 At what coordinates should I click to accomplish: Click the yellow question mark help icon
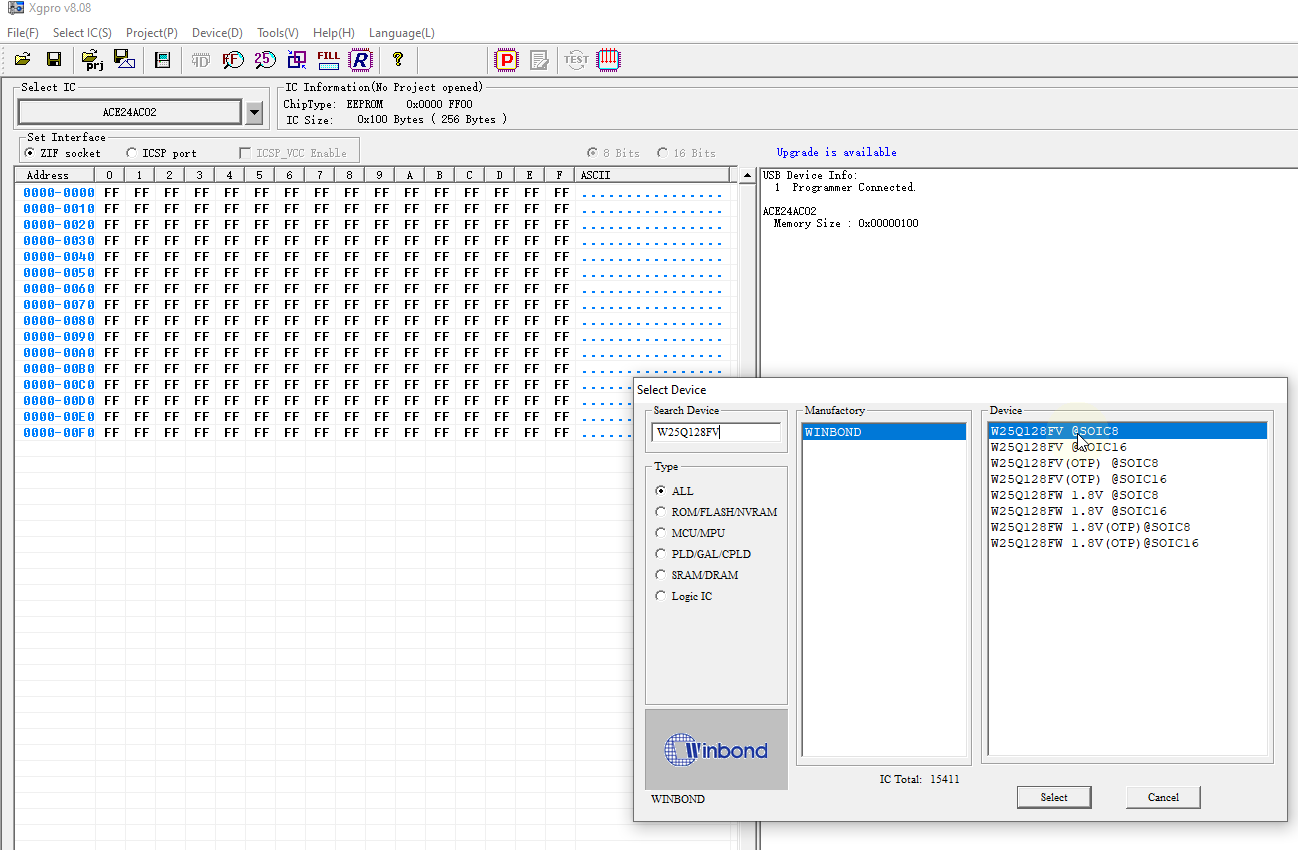[398, 60]
